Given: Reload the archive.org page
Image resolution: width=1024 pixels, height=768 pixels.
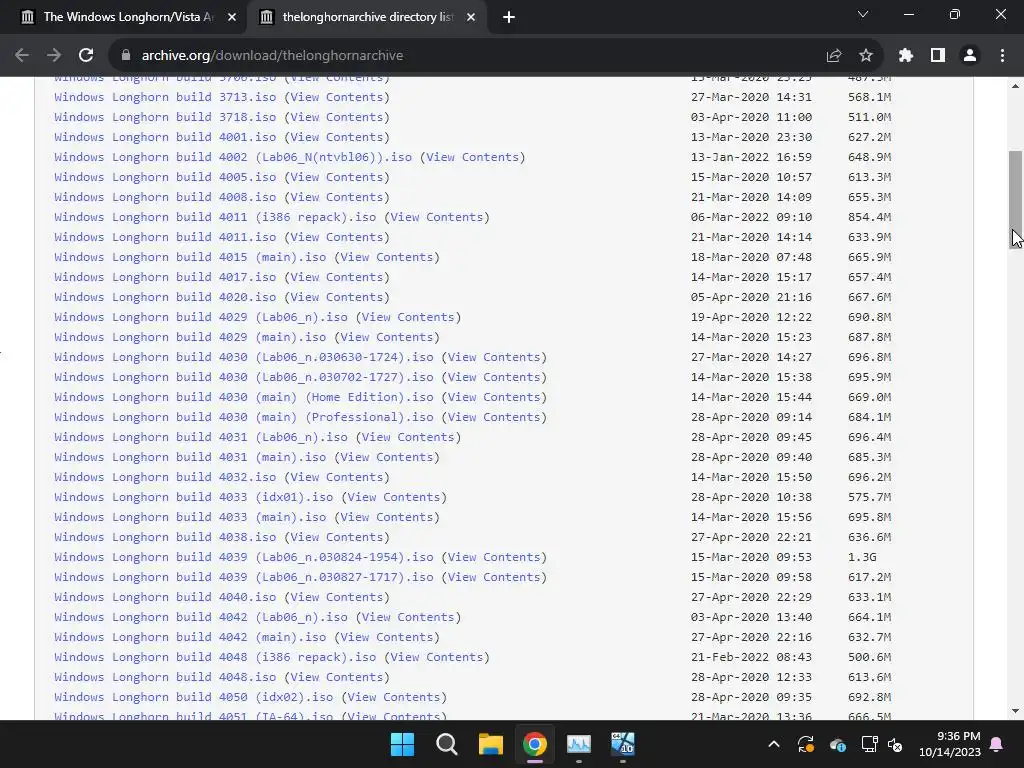Looking at the screenshot, I should pyautogui.click(x=86, y=56).
